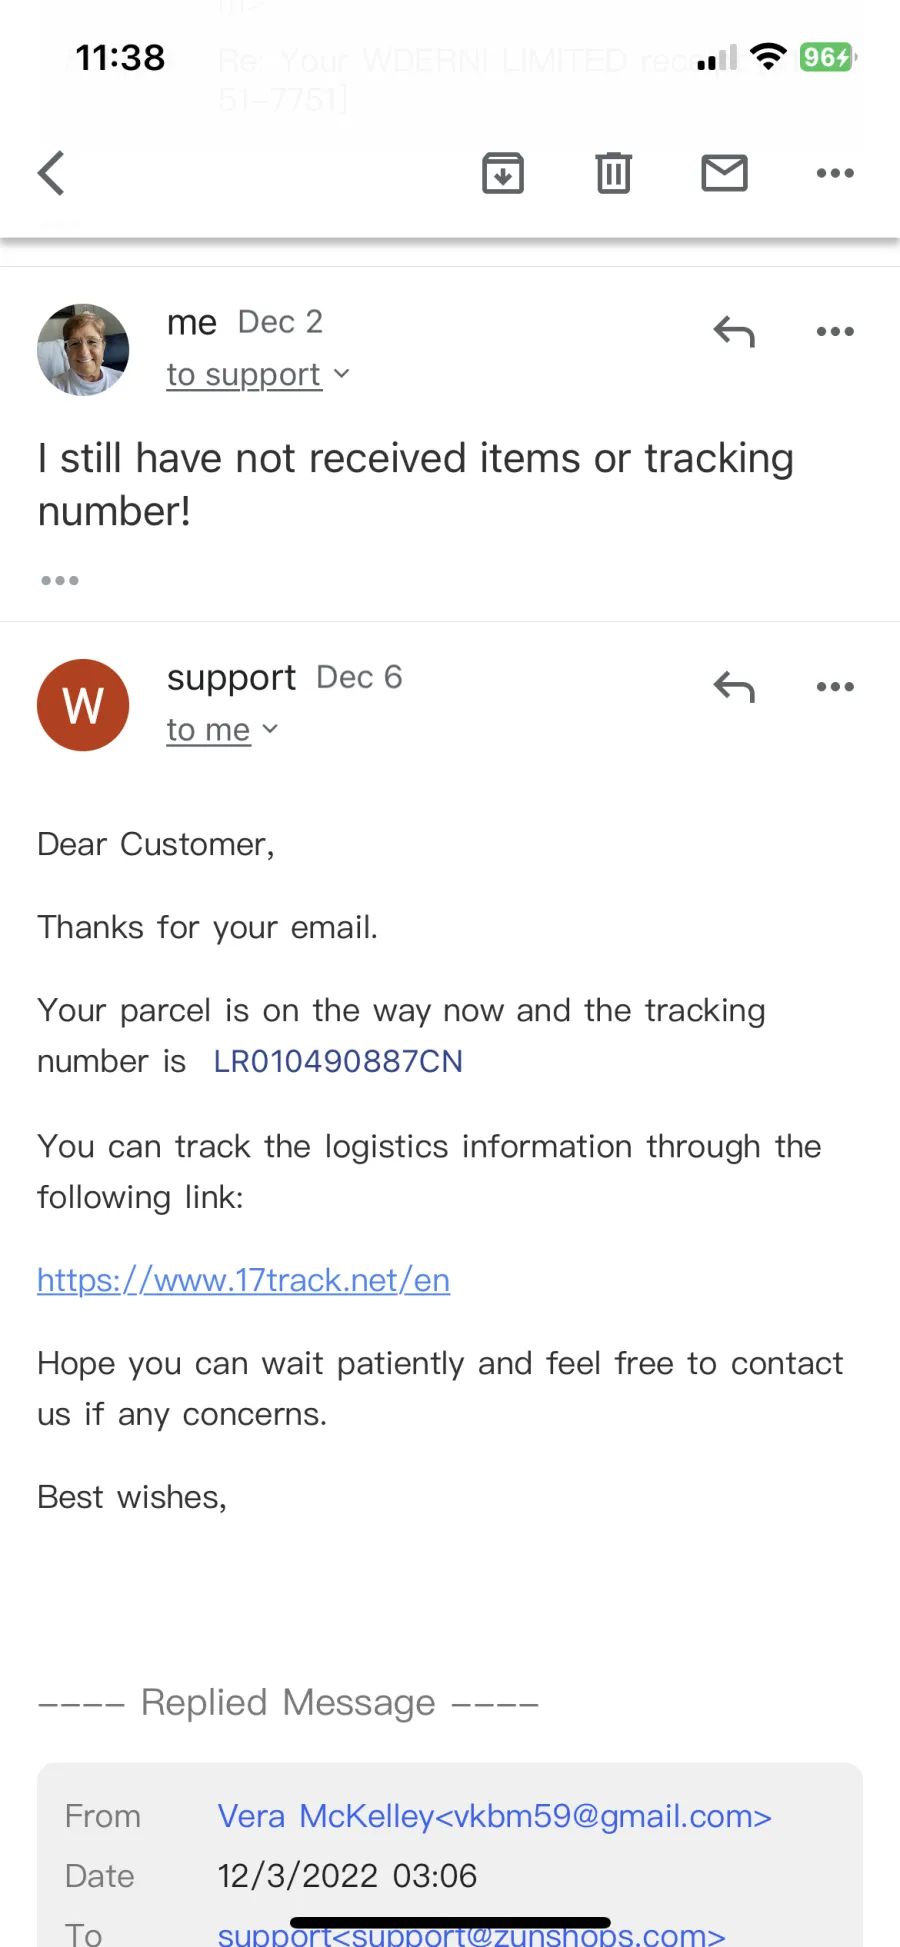Tap the back arrow to return to inbox
The image size is (900, 1947).
[52, 173]
